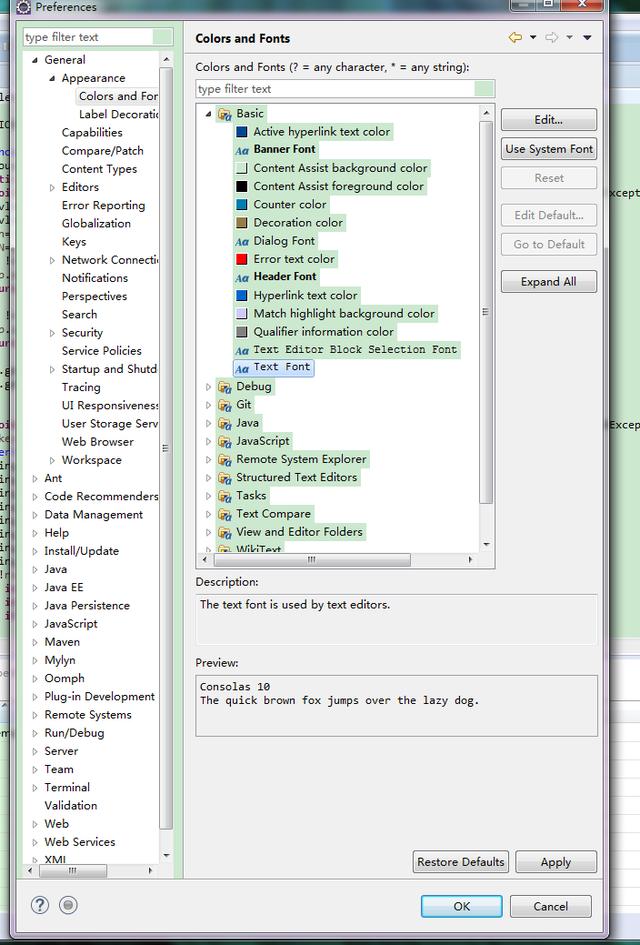640x945 pixels.
Task: Select Keys in the General preferences tree
Action: pos(74,242)
